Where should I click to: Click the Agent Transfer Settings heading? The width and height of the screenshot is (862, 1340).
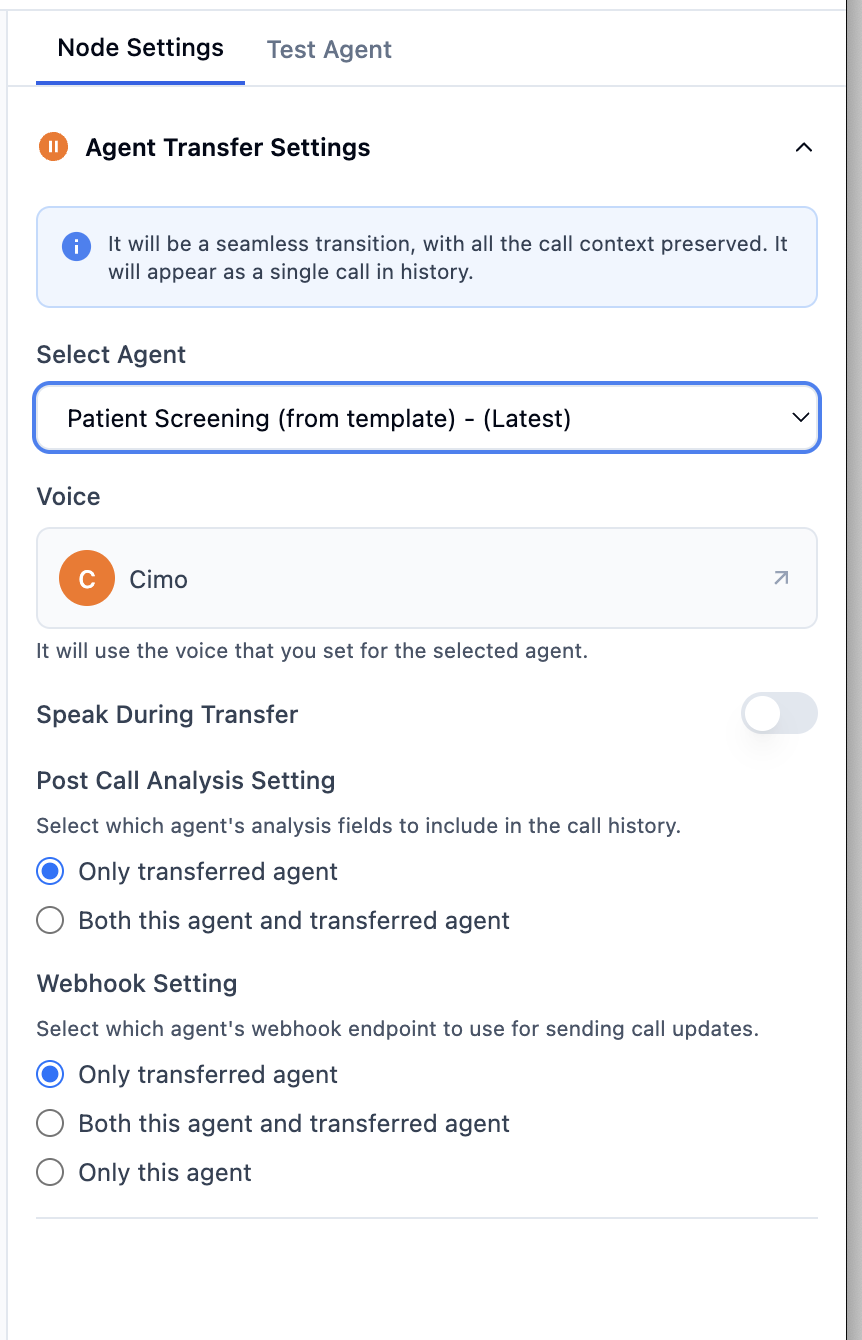tap(227, 147)
